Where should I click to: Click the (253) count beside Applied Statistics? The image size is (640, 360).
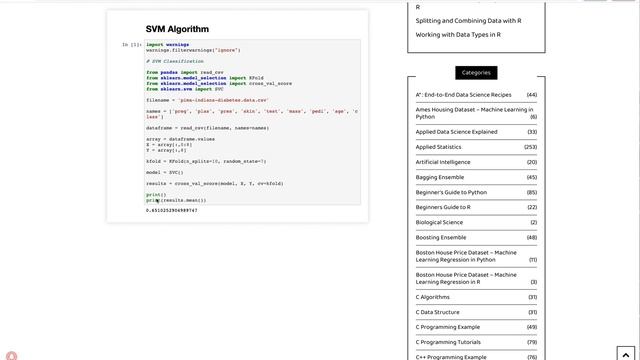531,147
